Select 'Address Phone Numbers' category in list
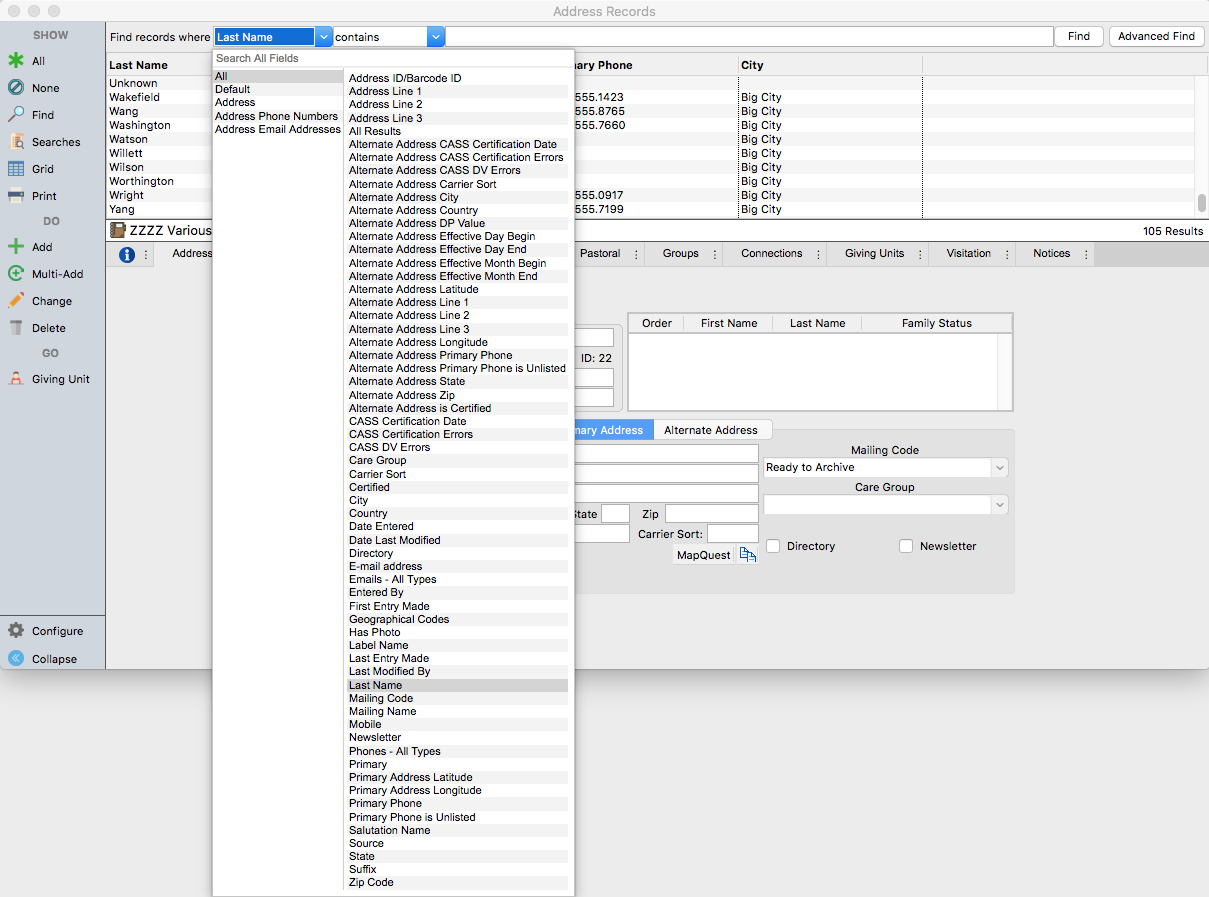The image size is (1209, 897). [276, 116]
